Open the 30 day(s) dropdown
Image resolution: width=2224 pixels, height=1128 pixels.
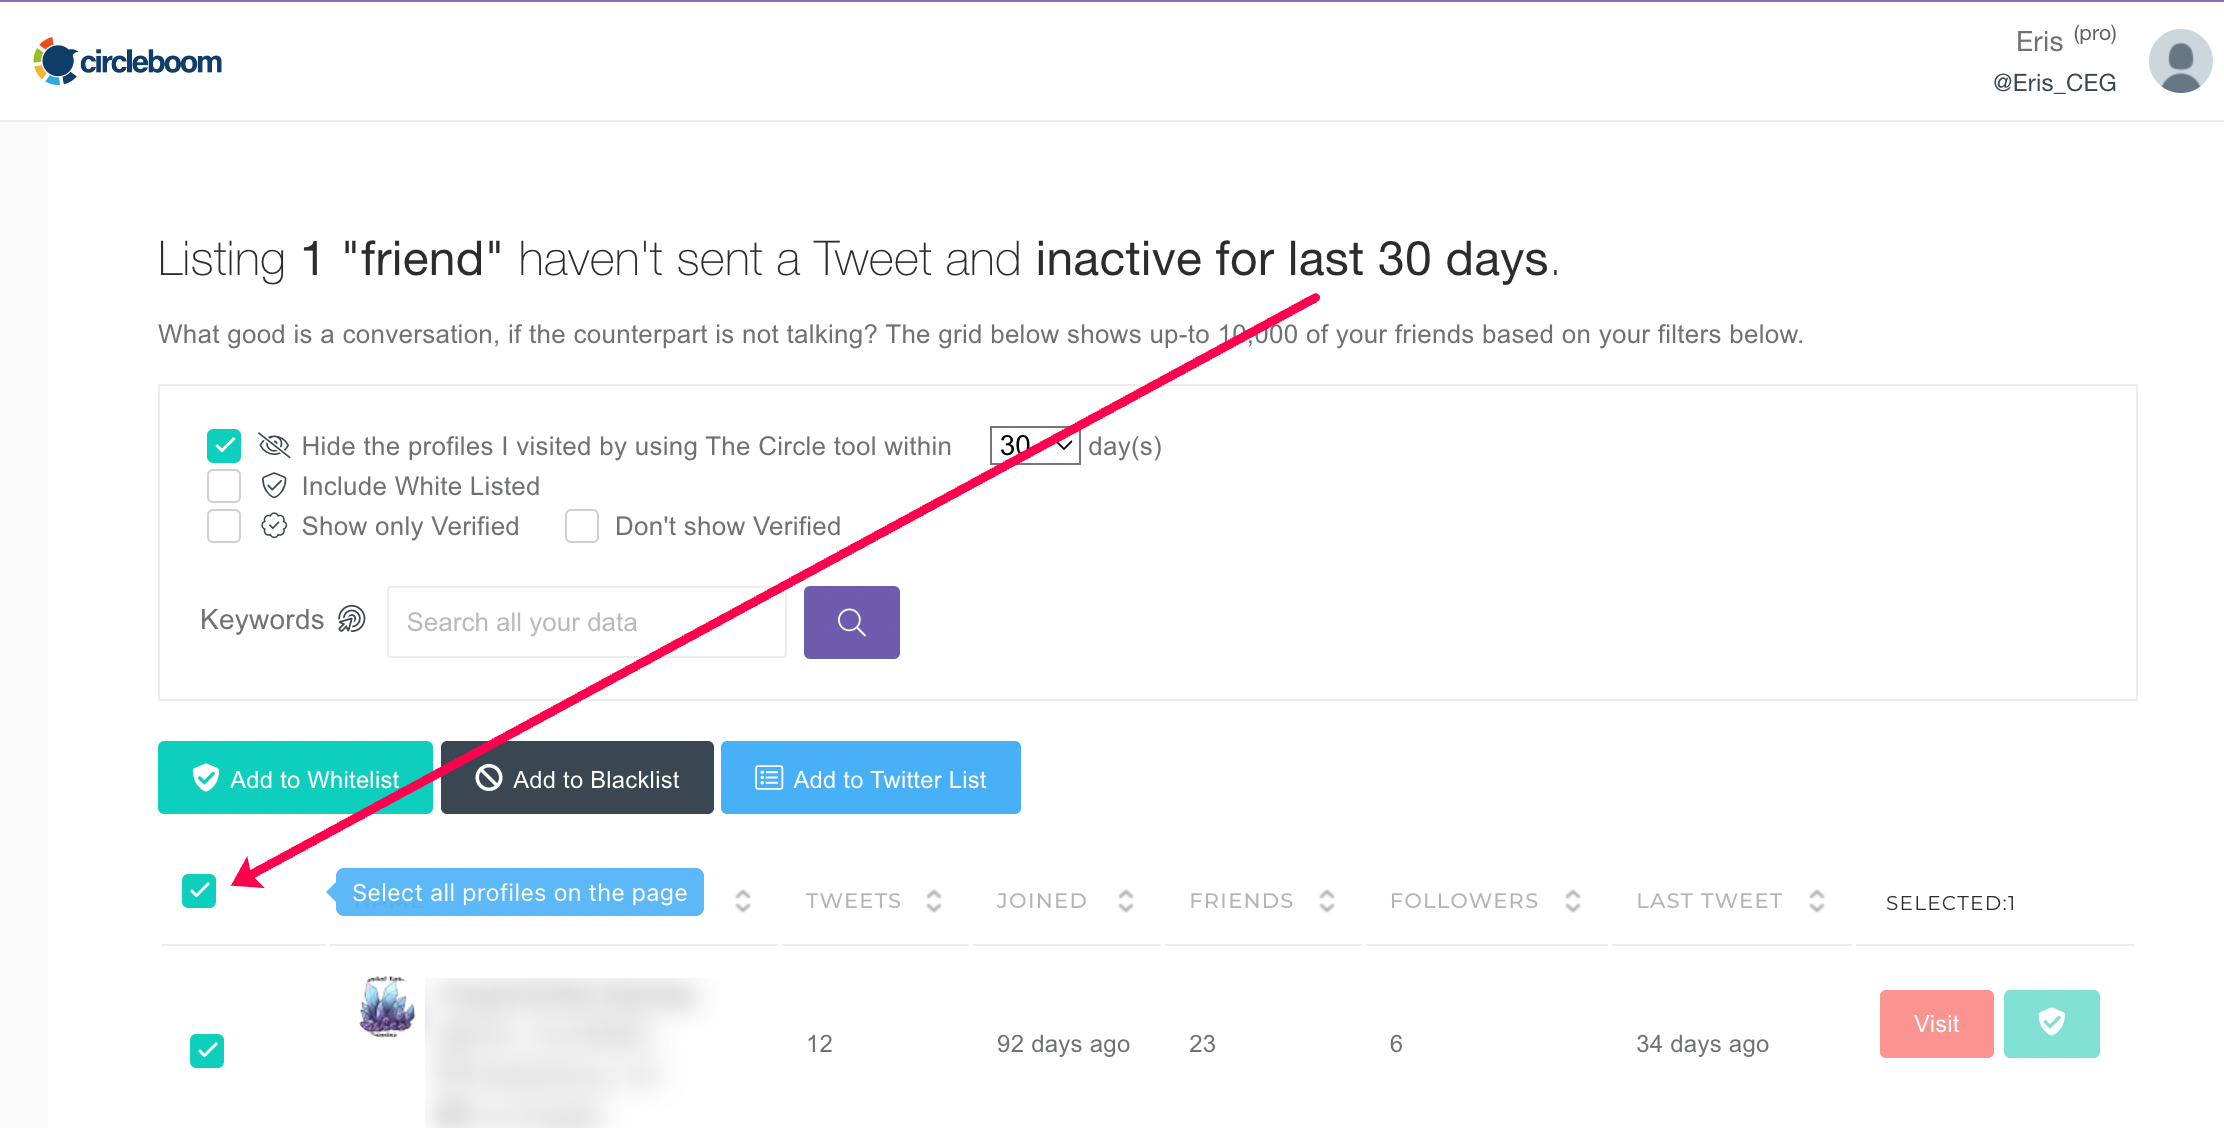click(1035, 445)
